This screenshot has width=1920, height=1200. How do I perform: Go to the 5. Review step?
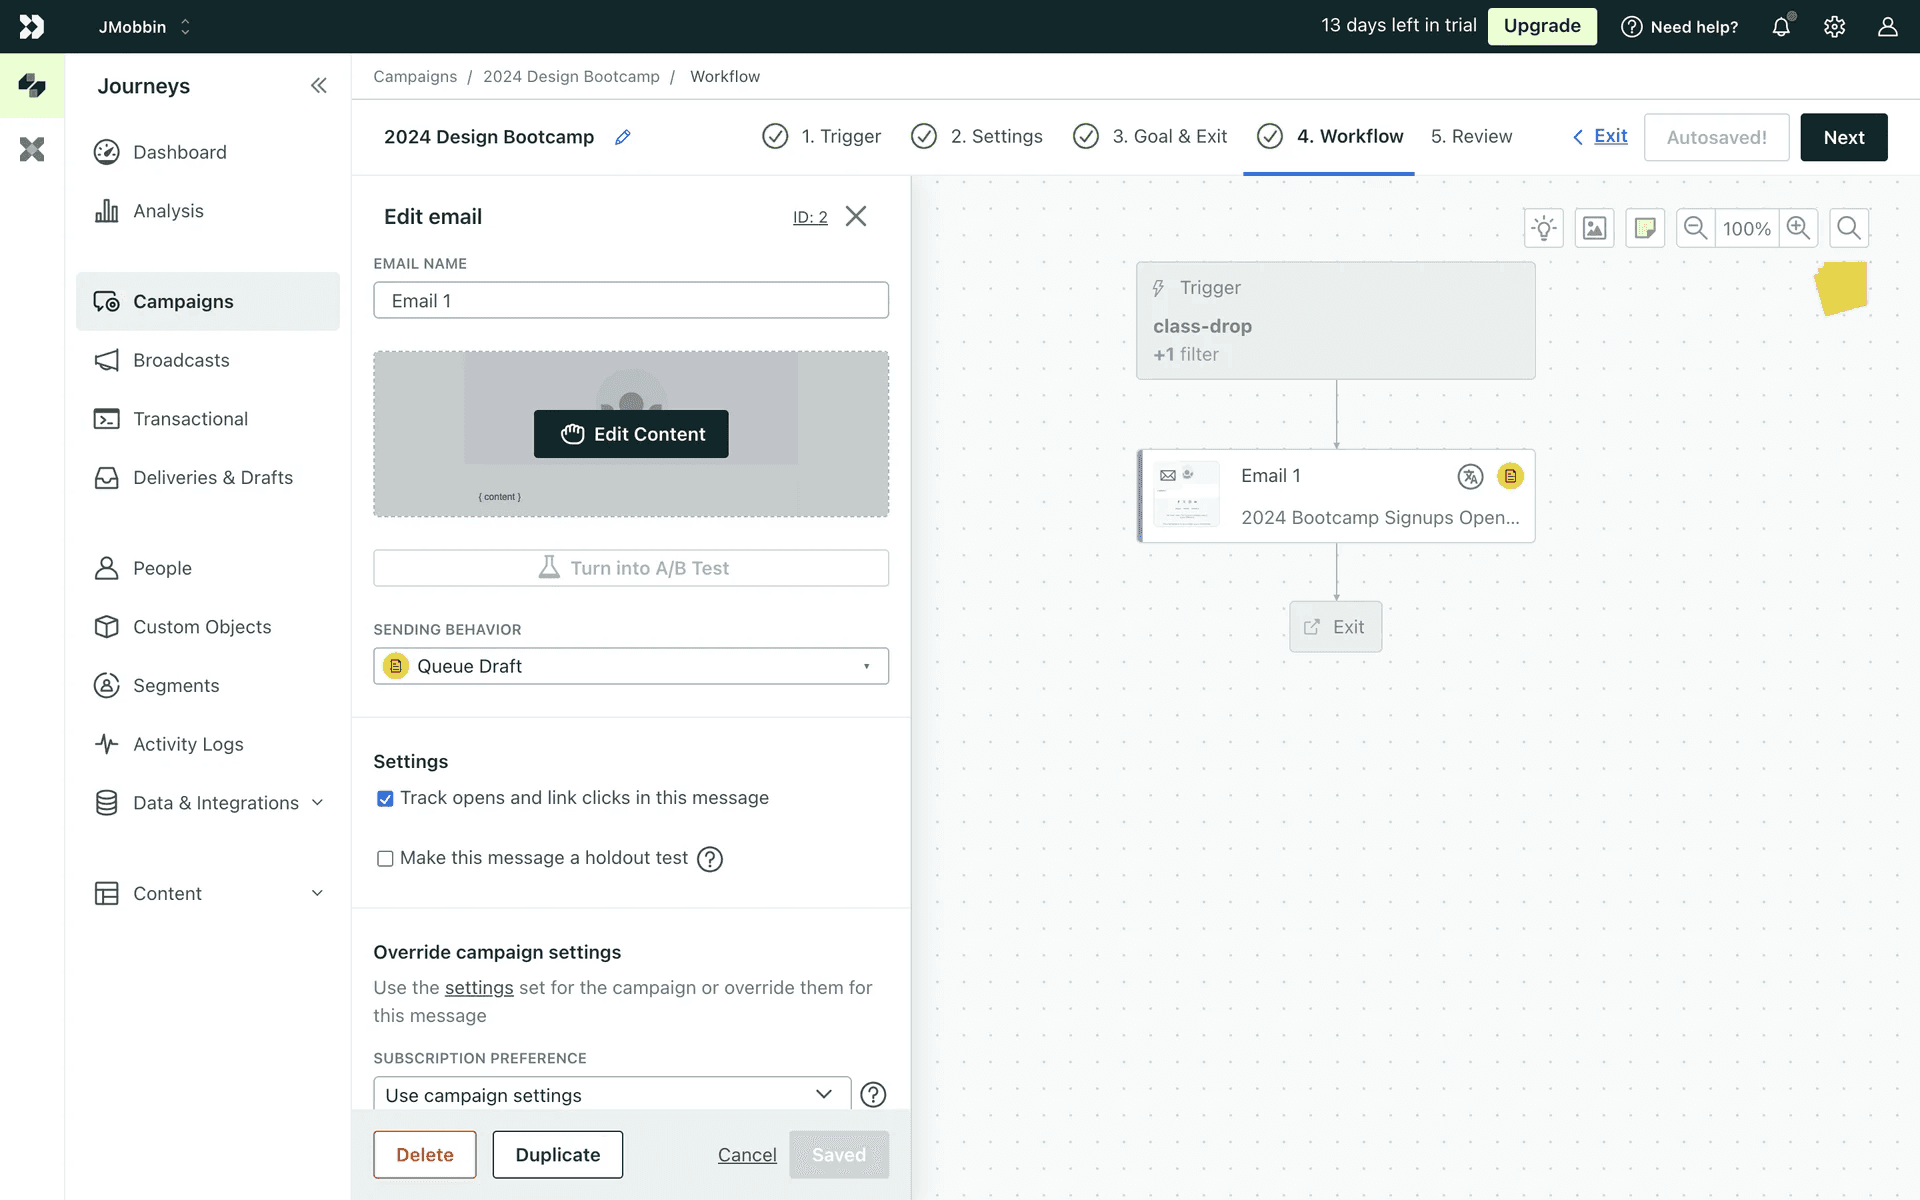(1471, 137)
